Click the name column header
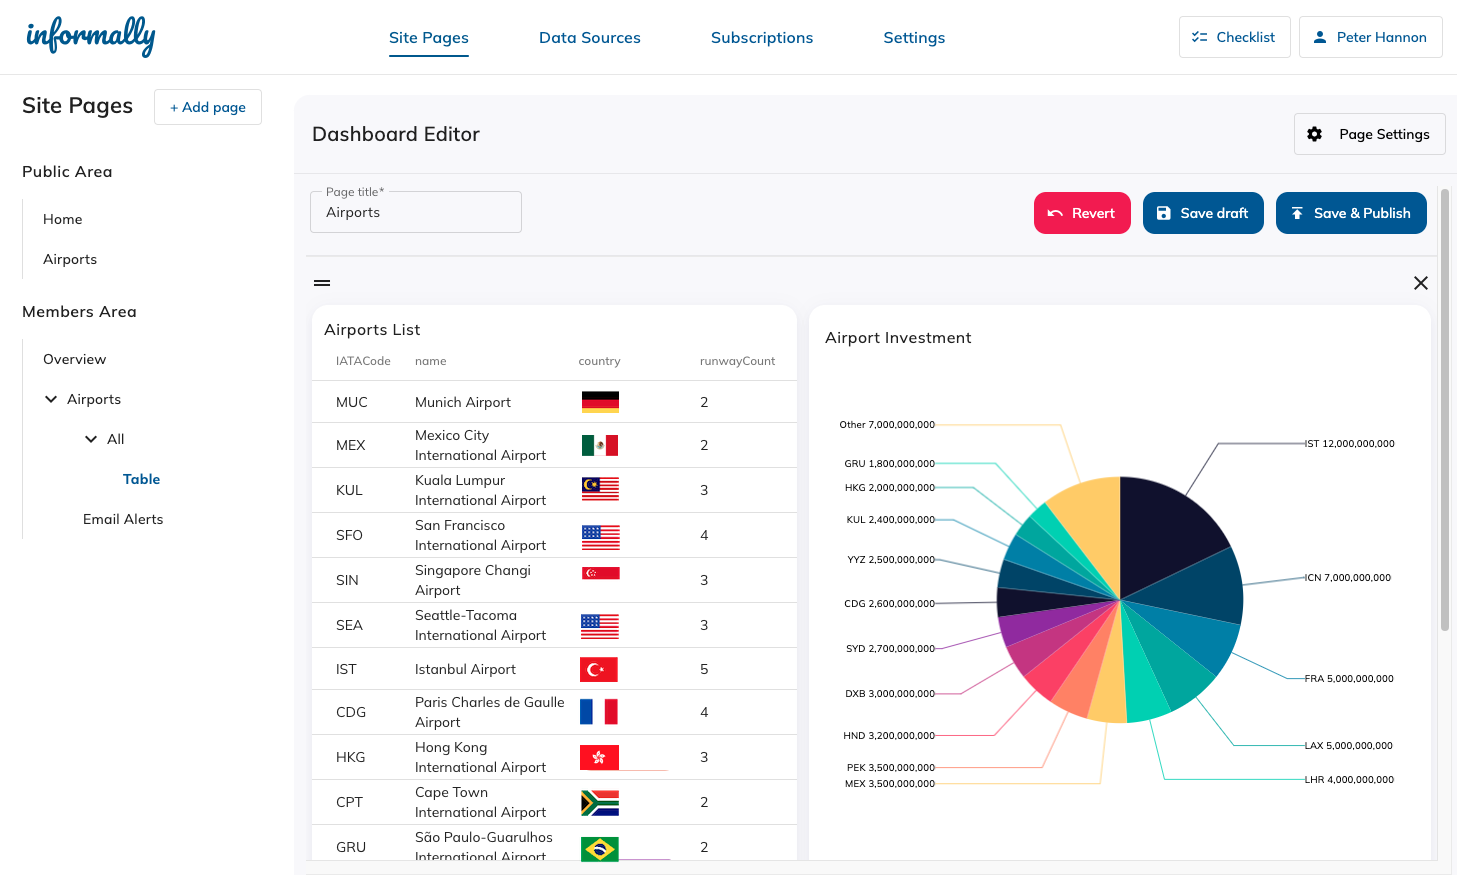Screen dimensions: 1457x879 [431, 361]
